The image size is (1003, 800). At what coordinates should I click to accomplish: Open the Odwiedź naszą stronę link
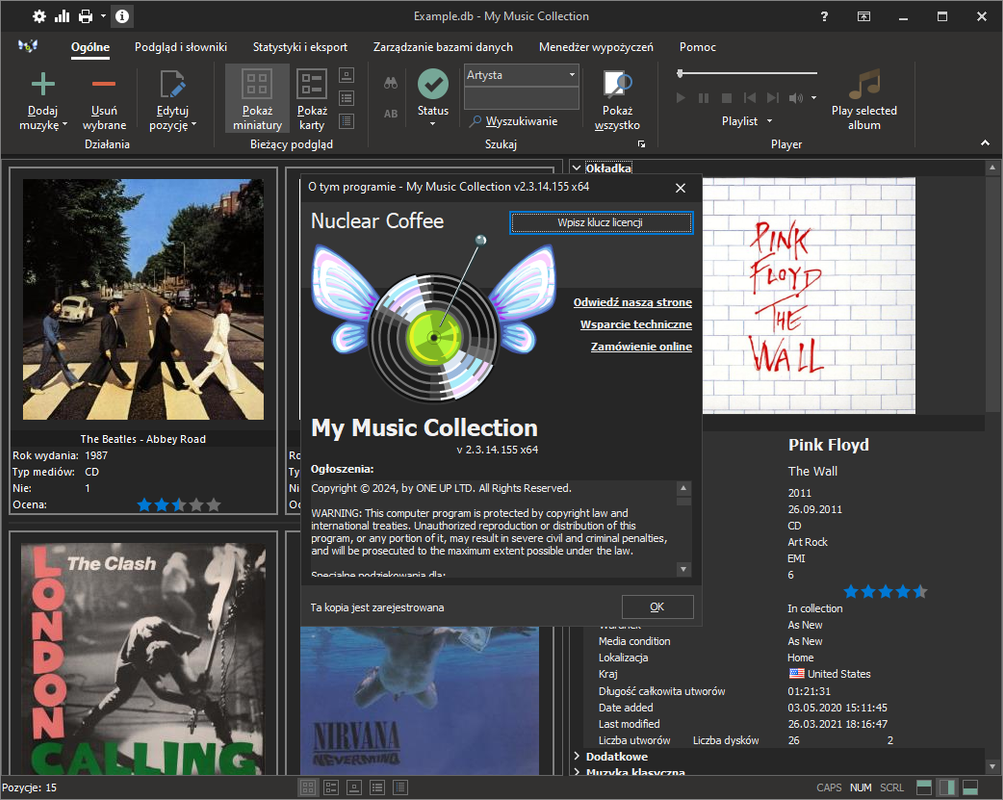pos(632,302)
